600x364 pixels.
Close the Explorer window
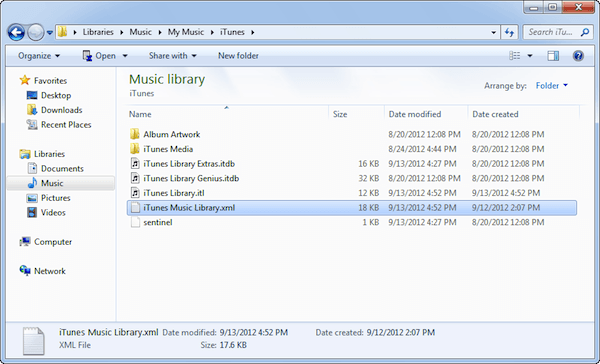pos(579,7)
